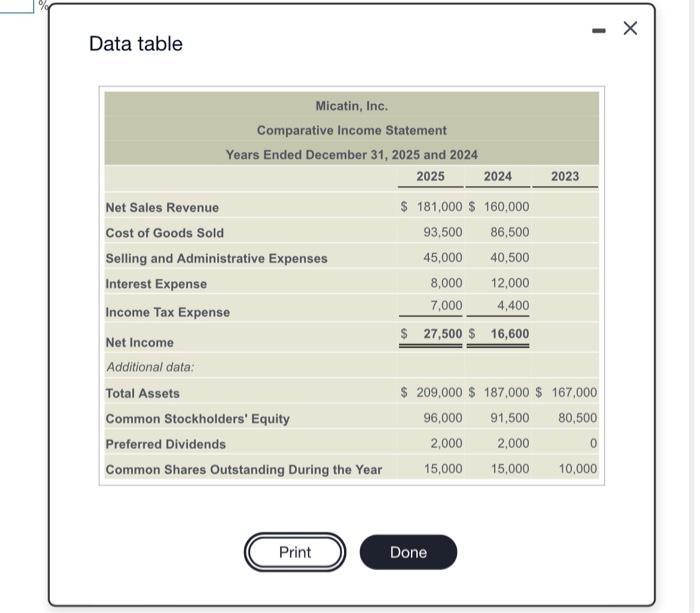Click the 'Income Tax Expense' label
This screenshot has height=613, width=700.
pyautogui.click(x=168, y=312)
